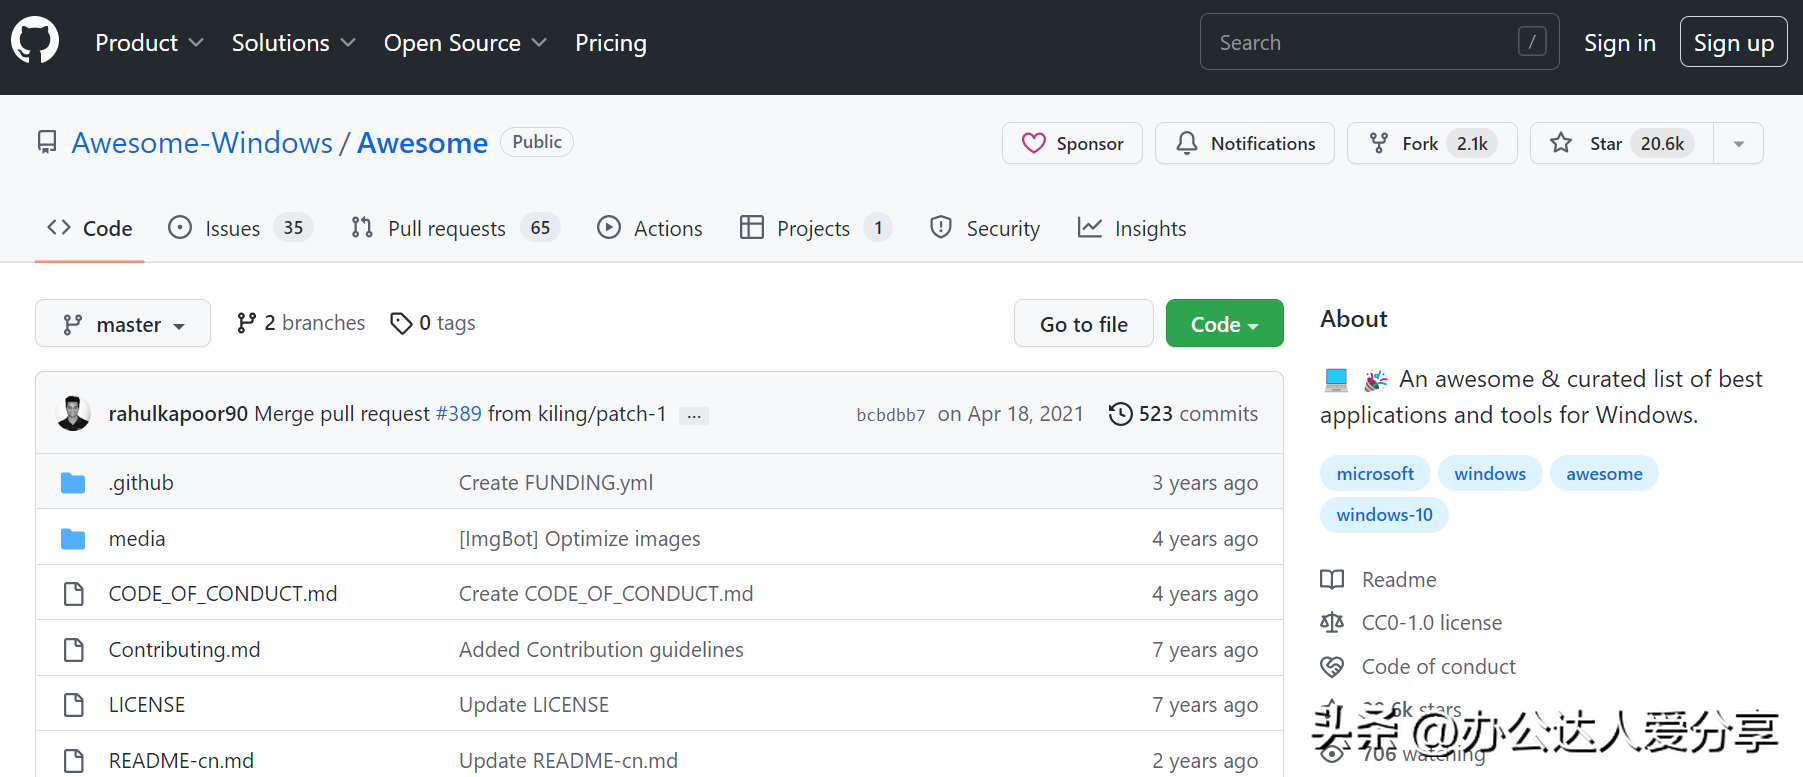This screenshot has height=777, width=1803.
Task: Click the Notifications bell button
Action: point(1245,143)
